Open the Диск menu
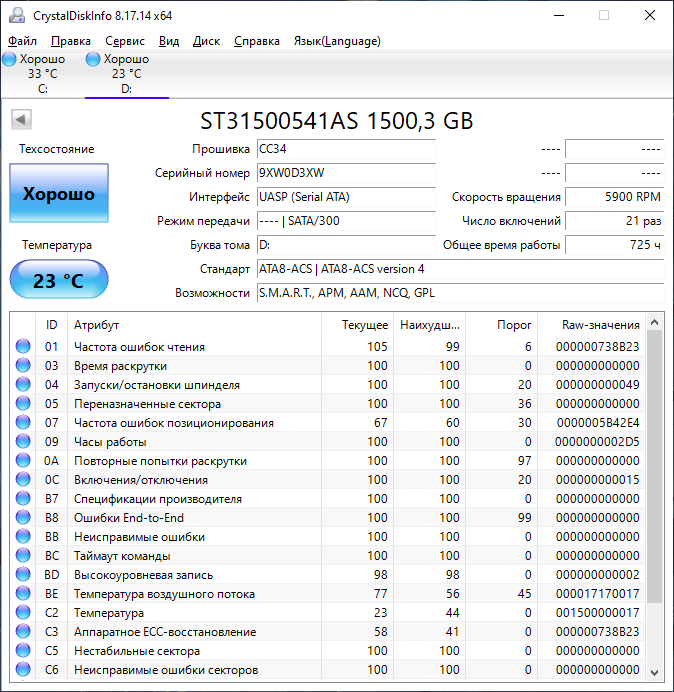The image size is (674, 692). click(x=206, y=41)
